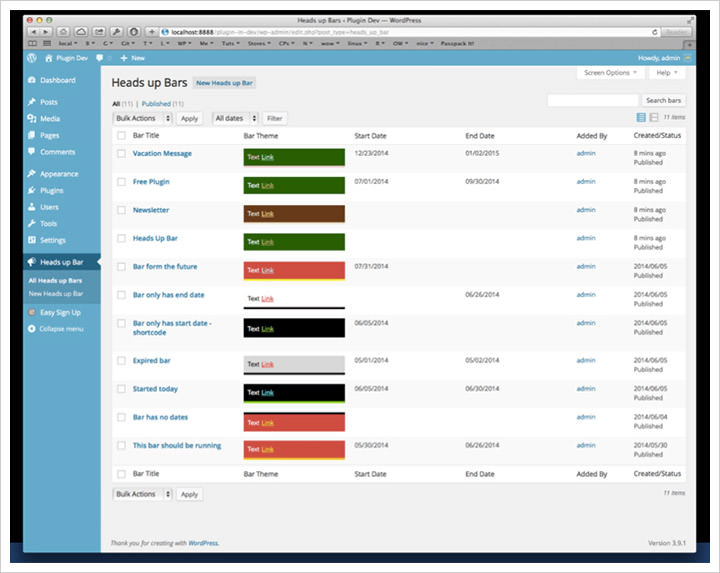Click the share icon in browser toolbar
This screenshot has width=720, height=573.
click(99, 32)
